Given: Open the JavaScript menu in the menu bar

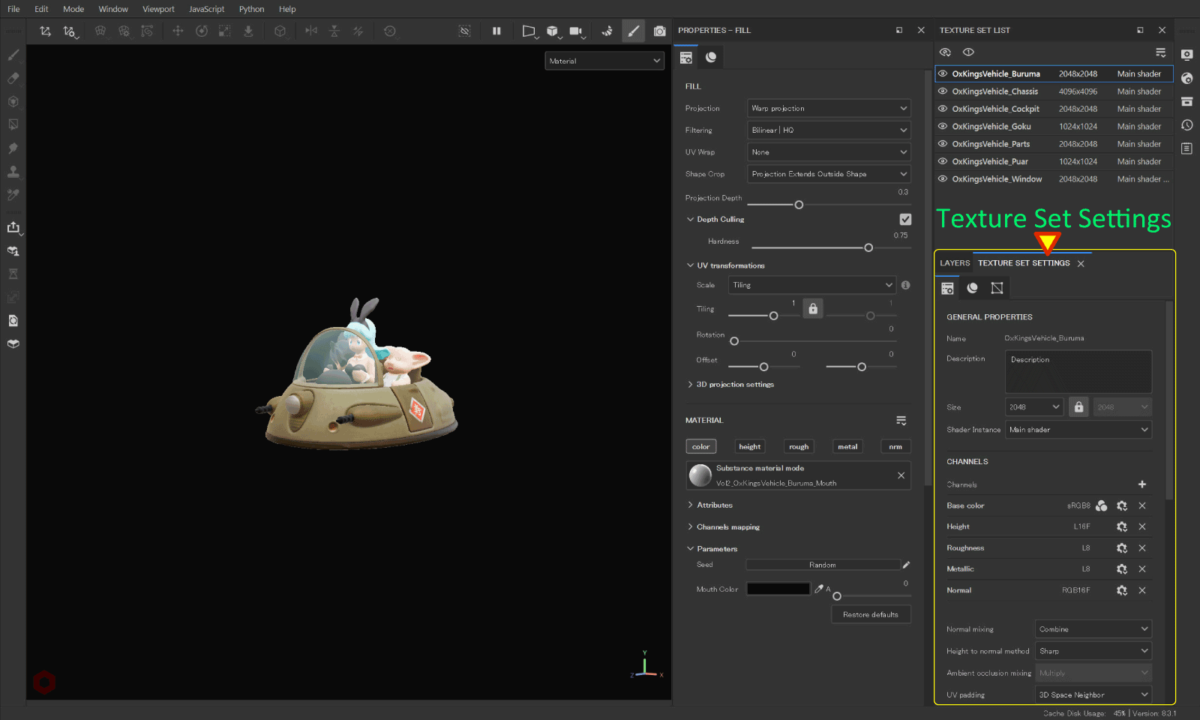Looking at the screenshot, I should pos(206,9).
